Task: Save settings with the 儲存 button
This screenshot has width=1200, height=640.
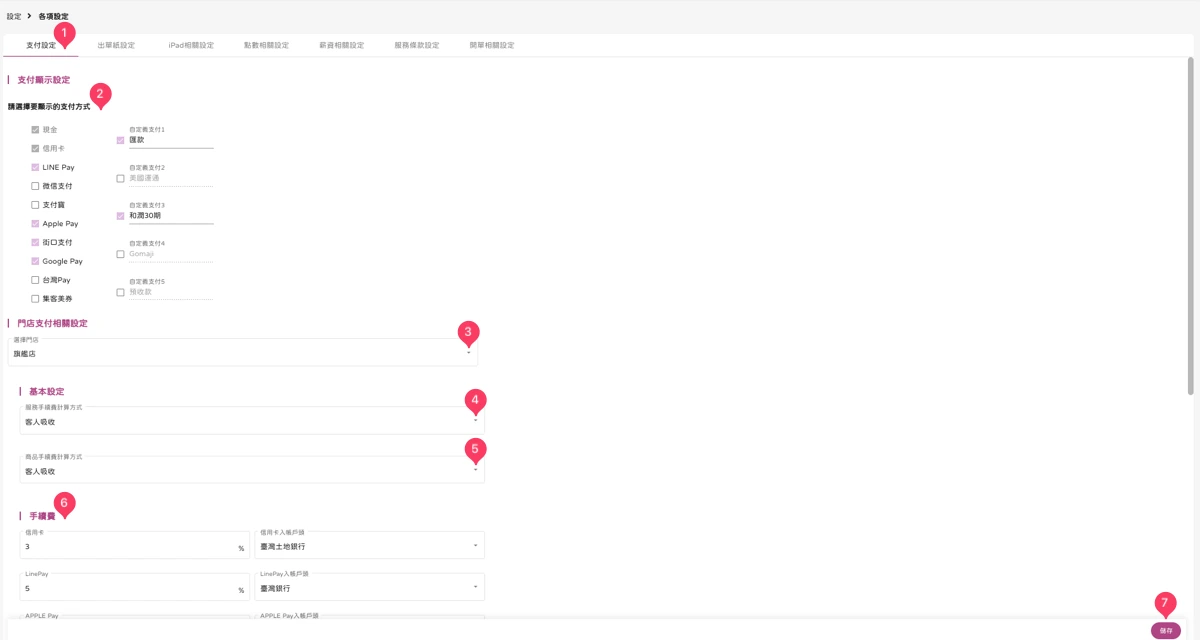Action: coord(1166,631)
